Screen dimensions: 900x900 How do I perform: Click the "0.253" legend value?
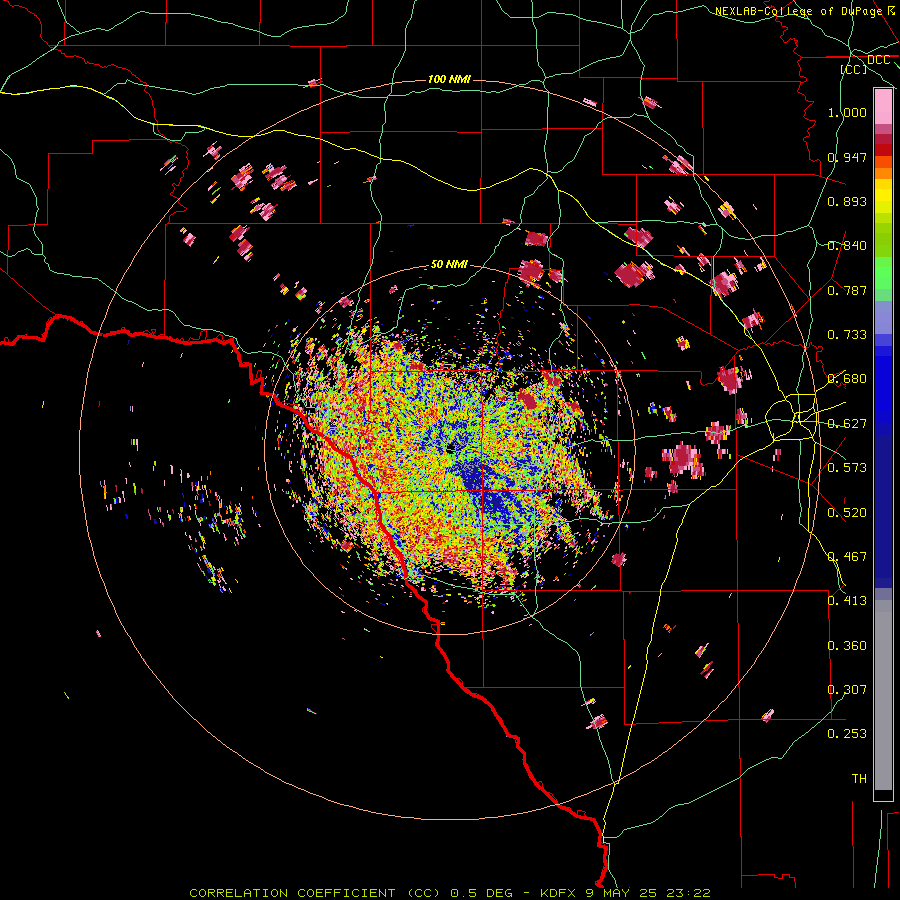[847, 734]
